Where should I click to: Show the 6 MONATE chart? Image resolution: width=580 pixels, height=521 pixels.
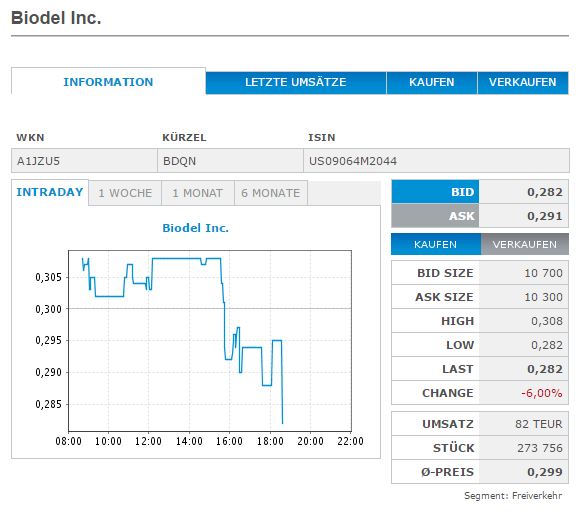pyautogui.click(x=271, y=193)
